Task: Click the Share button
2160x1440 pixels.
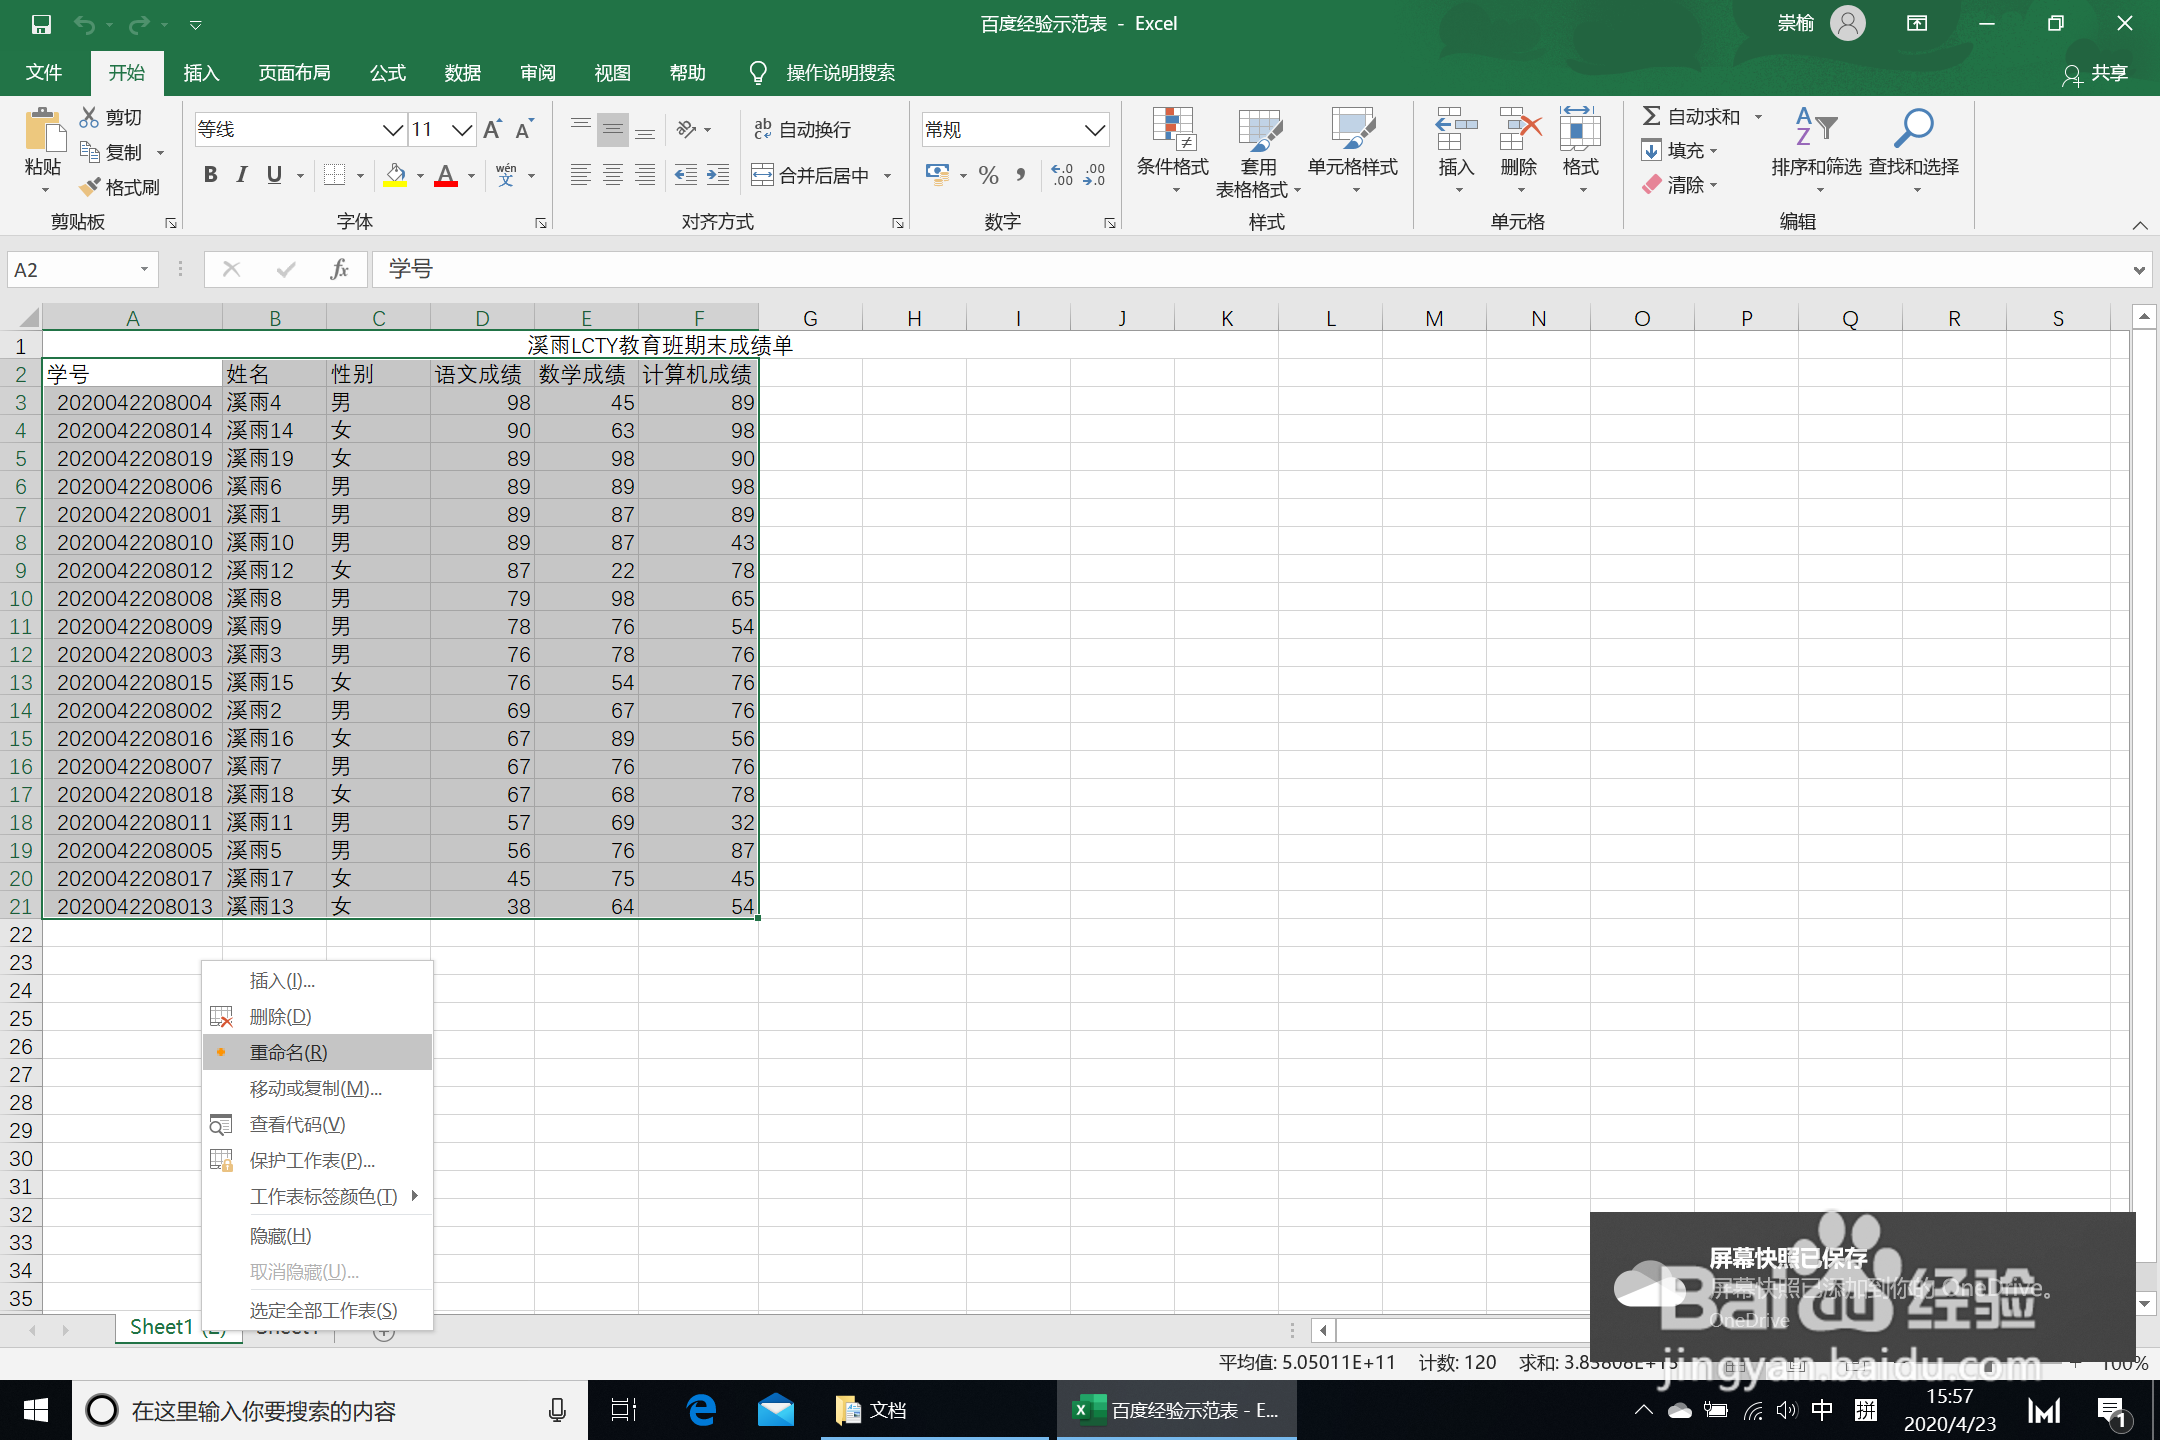Action: [x=2096, y=73]
